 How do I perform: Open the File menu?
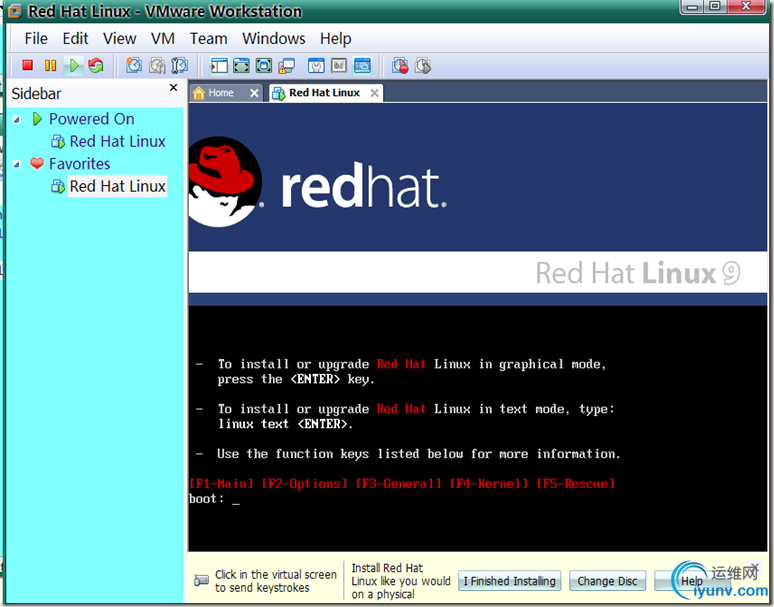pyautogui.click(x=36, y=38)
